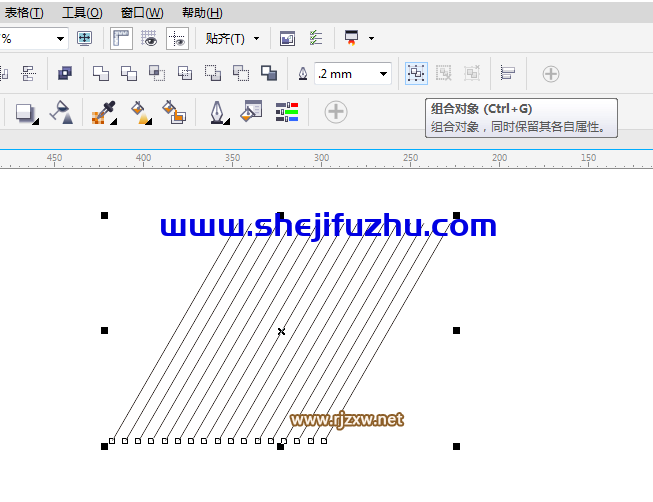Select the interactive fill tool
This screenshot has height=502, width=653.
tap(141, 113)
